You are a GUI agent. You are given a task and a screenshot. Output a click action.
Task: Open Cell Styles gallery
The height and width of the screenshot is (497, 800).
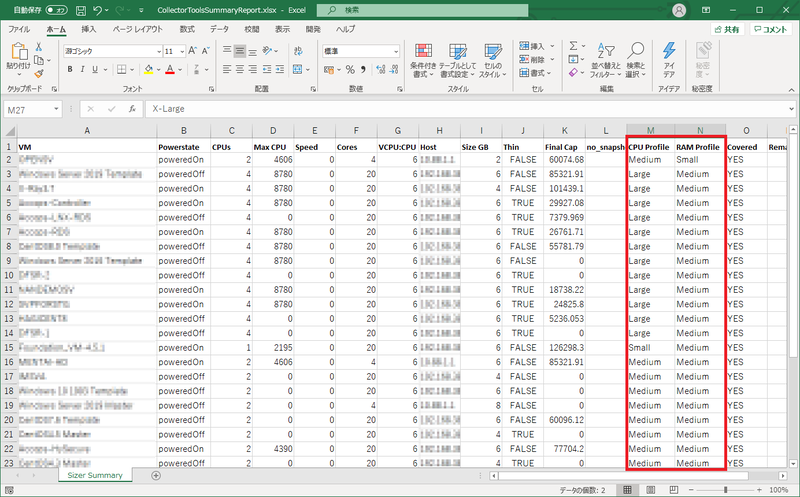492,61
